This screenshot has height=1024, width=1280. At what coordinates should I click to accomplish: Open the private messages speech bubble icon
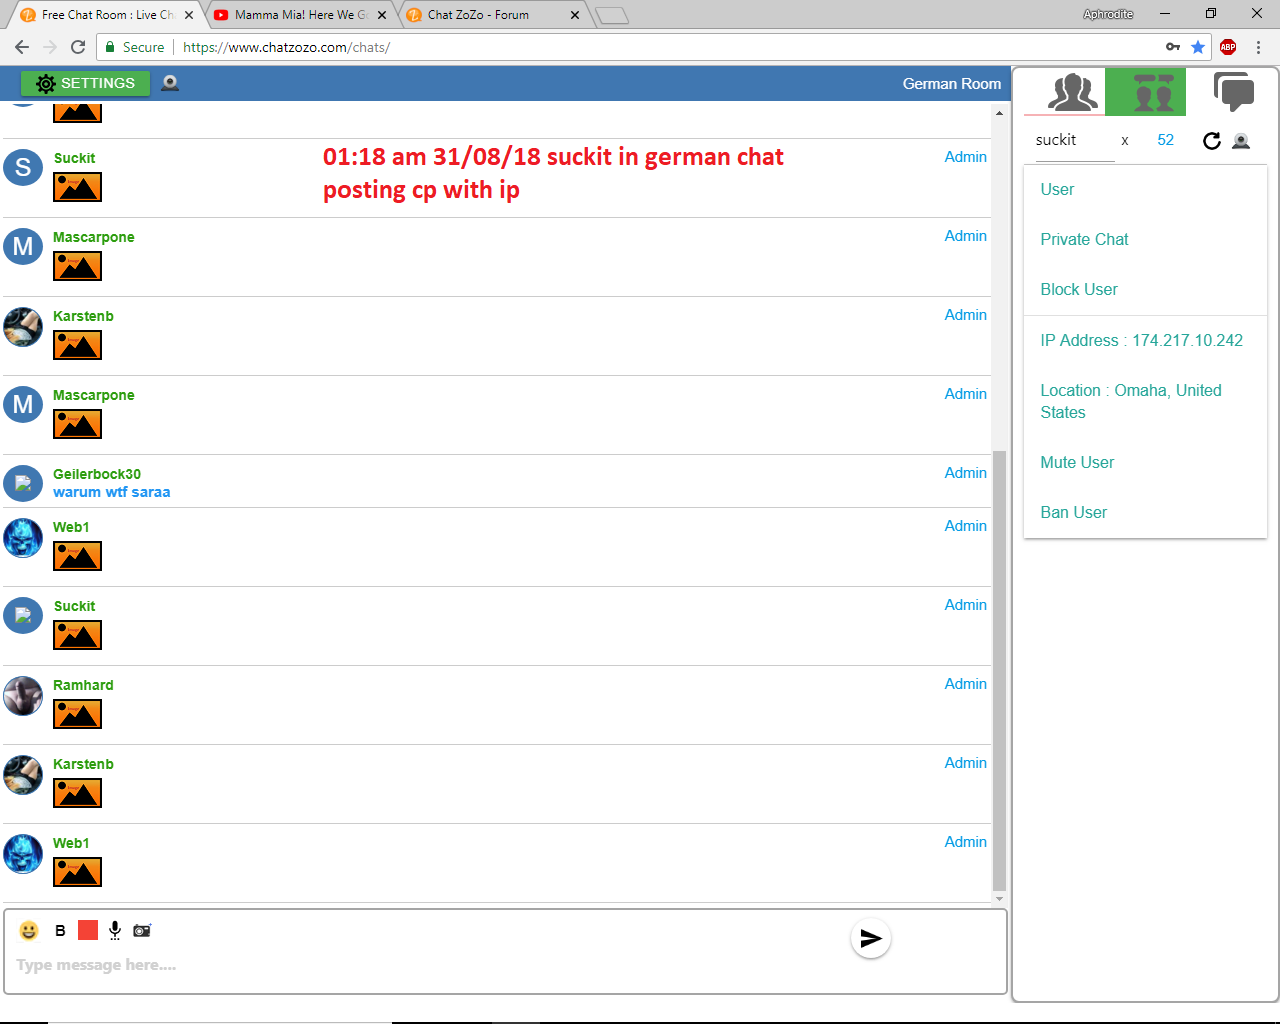(x=1233, y=92)
